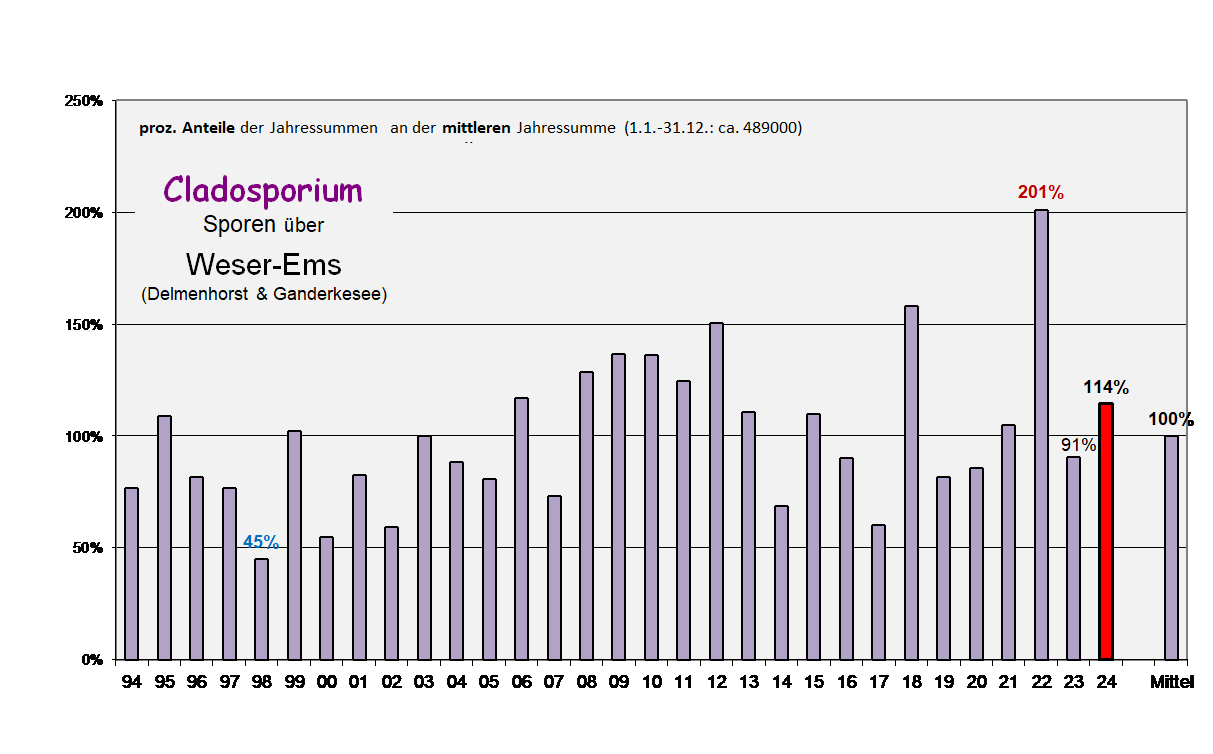Click the bar for year 23
The image size is (1213, 754).
pos(1074,558)
